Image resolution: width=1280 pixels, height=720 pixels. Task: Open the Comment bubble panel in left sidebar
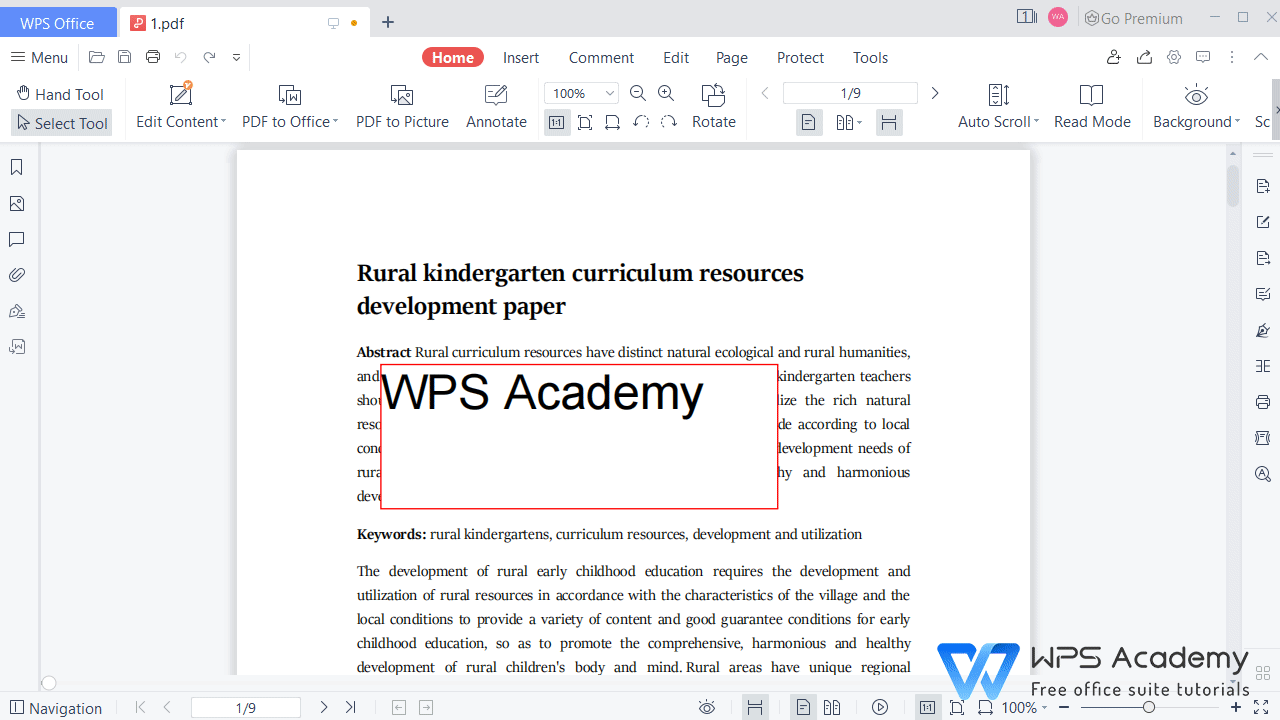(x=16, y=239)
